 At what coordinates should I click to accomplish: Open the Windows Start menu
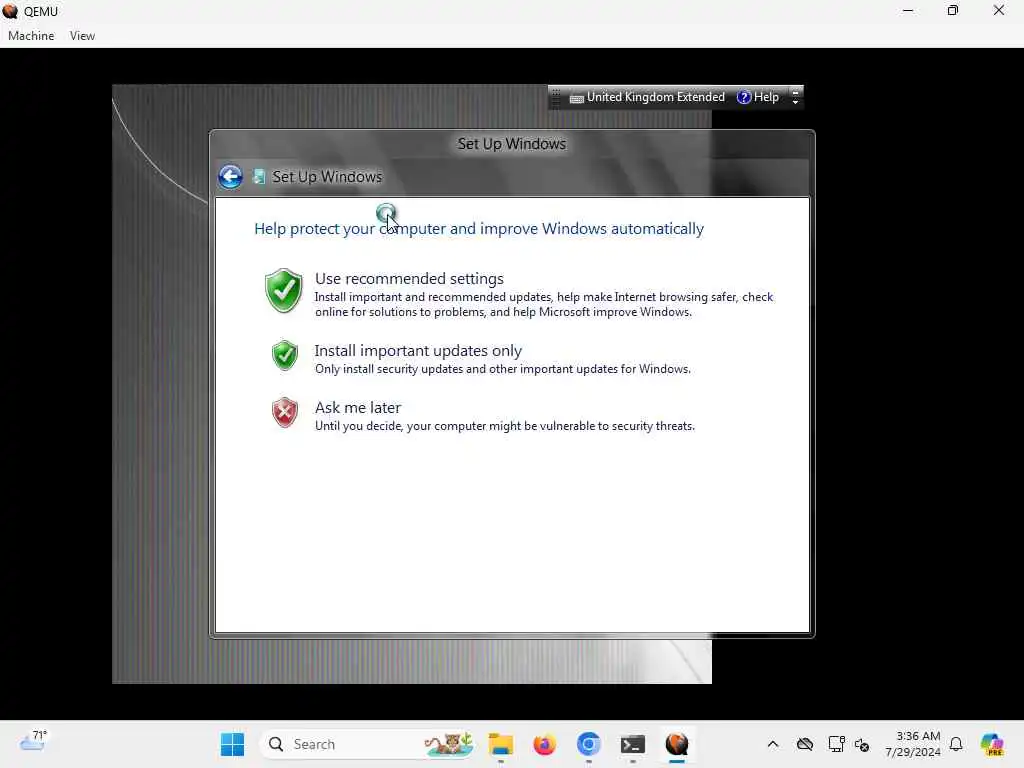point(232,744)
